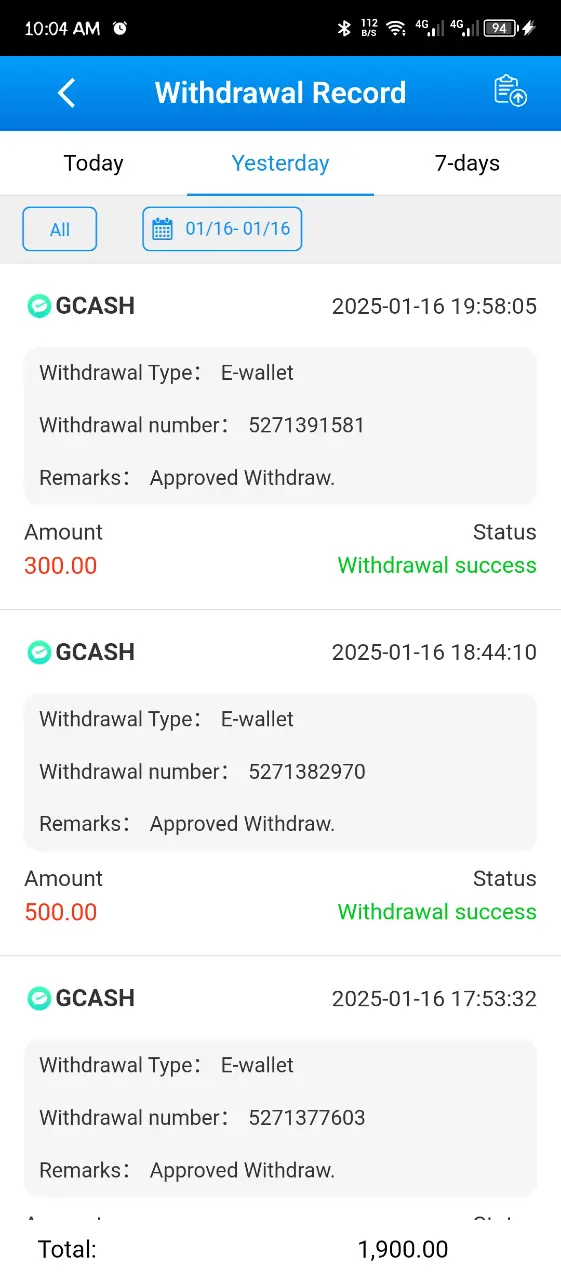Image resolution: width=561 pixels, height=1280 pixels.
Task: Tap withdrawal number 5271382970
Action: [307, 771]
